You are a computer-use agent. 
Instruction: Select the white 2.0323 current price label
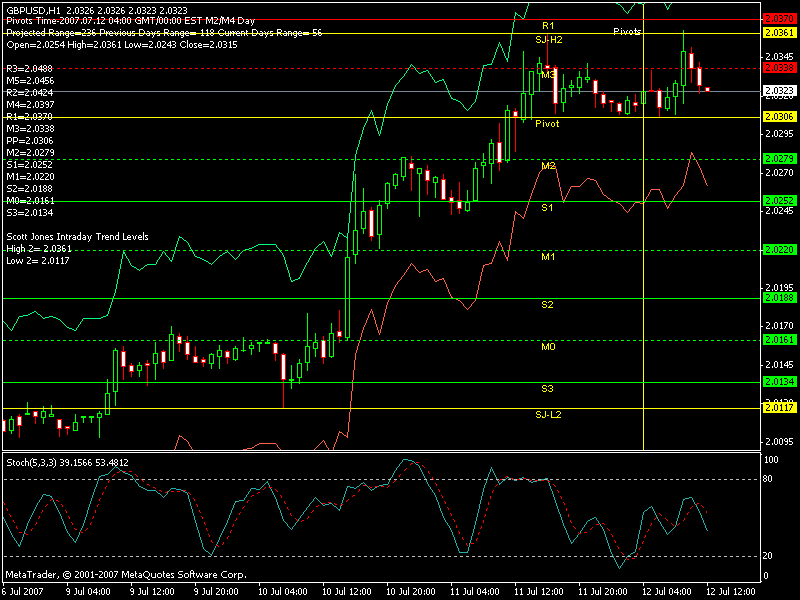pos(778,91)
